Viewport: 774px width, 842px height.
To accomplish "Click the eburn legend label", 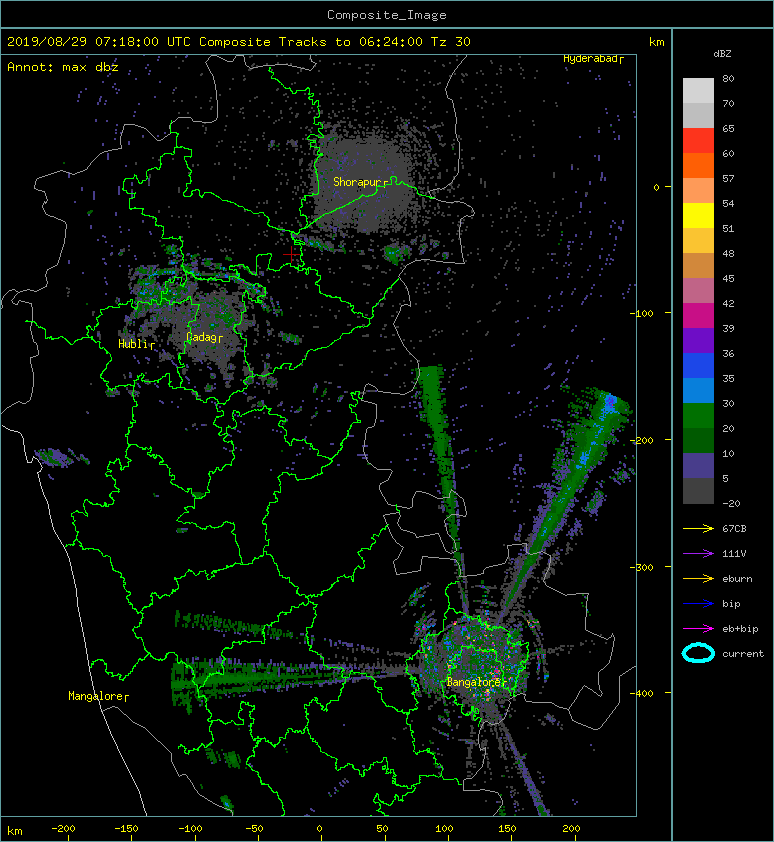I will (737, 578).
